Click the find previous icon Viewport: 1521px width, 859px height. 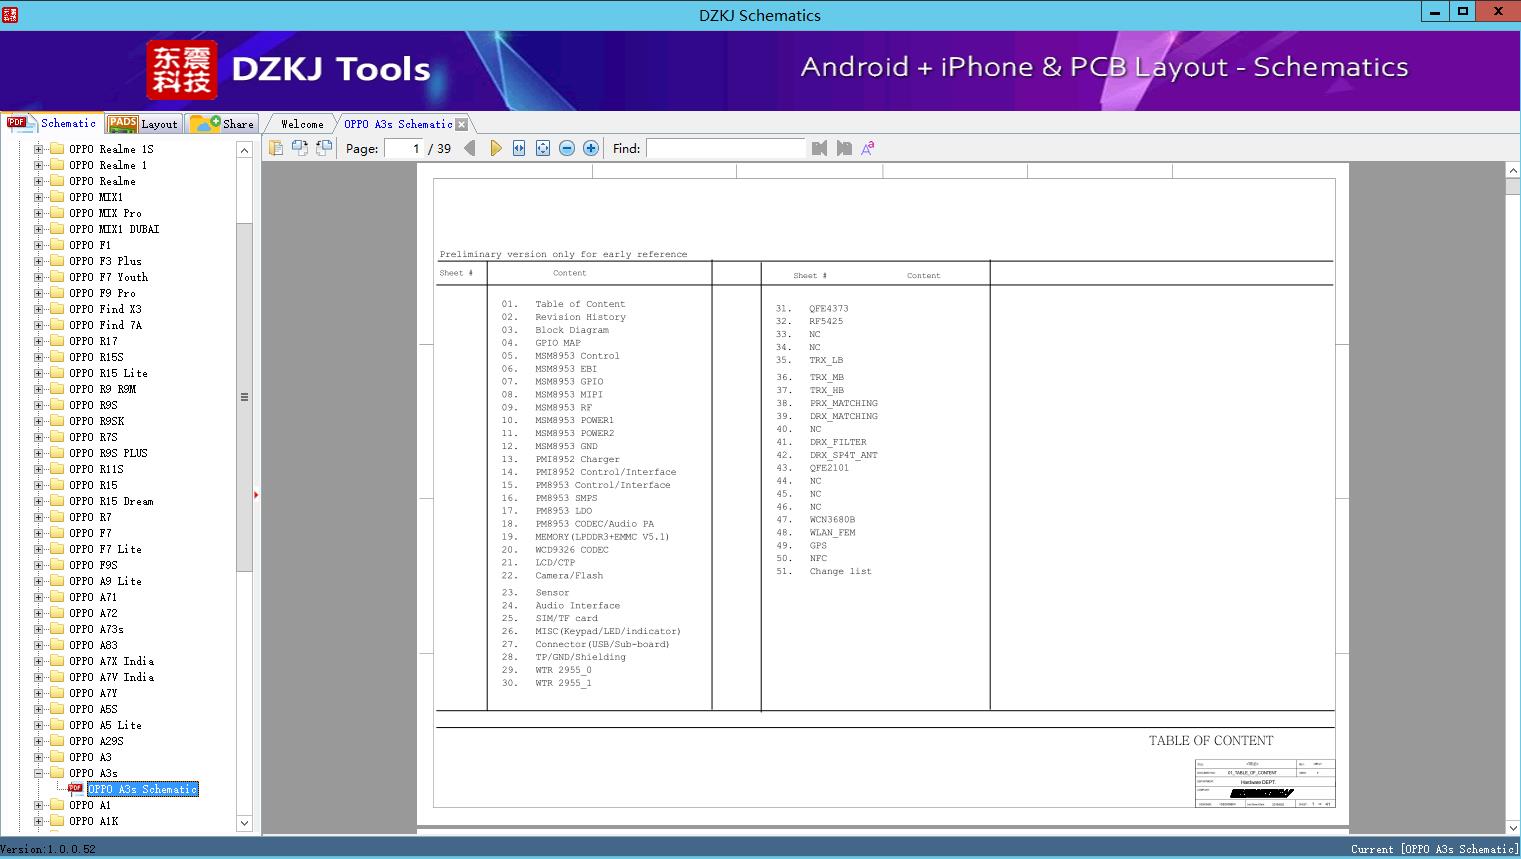(820, 148)
